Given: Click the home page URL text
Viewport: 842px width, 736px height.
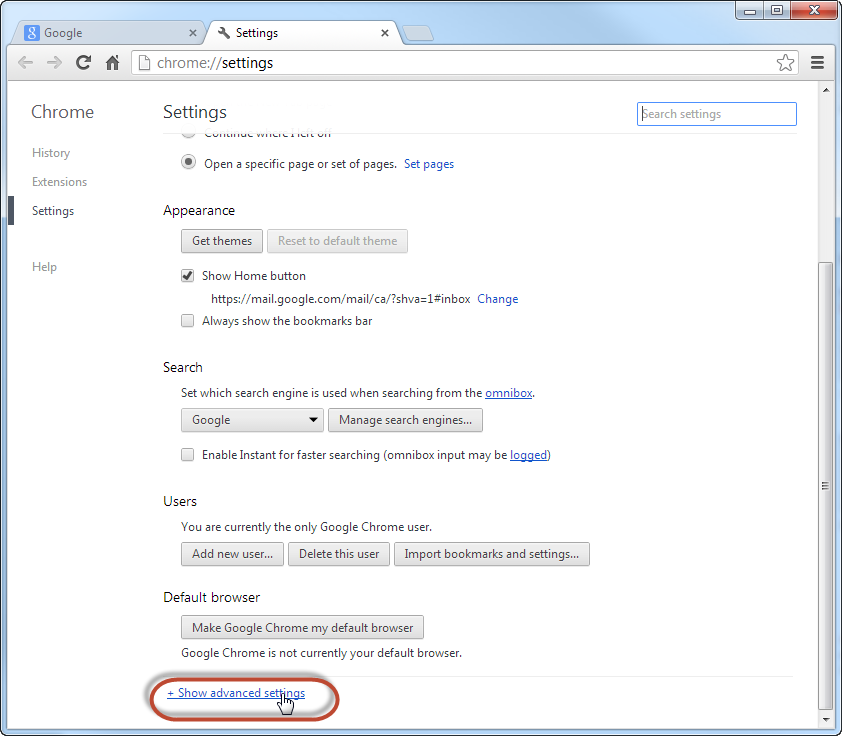Looking at the screenshot, I should coord(340,299).
